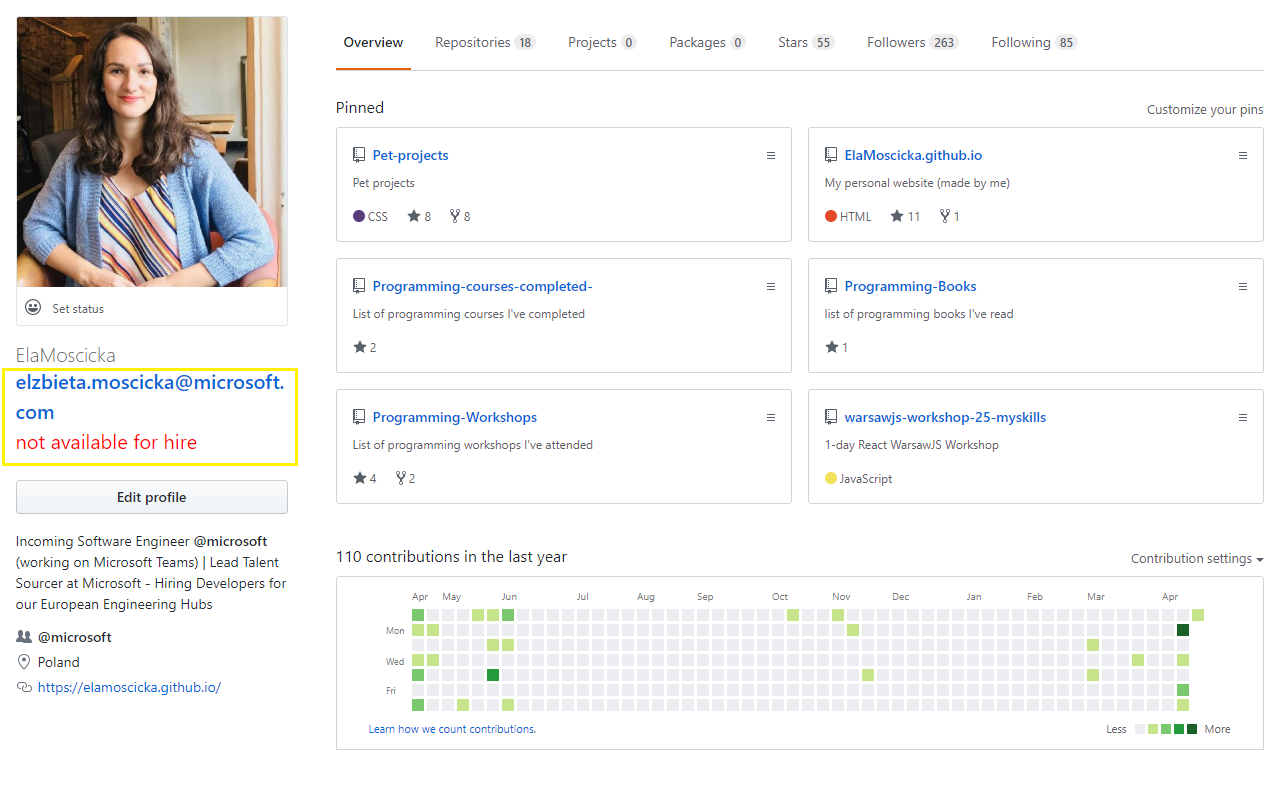The height and width of the screenshot is (800, 1280).
Task: Open Programming-Workshops forks (2 forks)
Action: click(405, 478)
